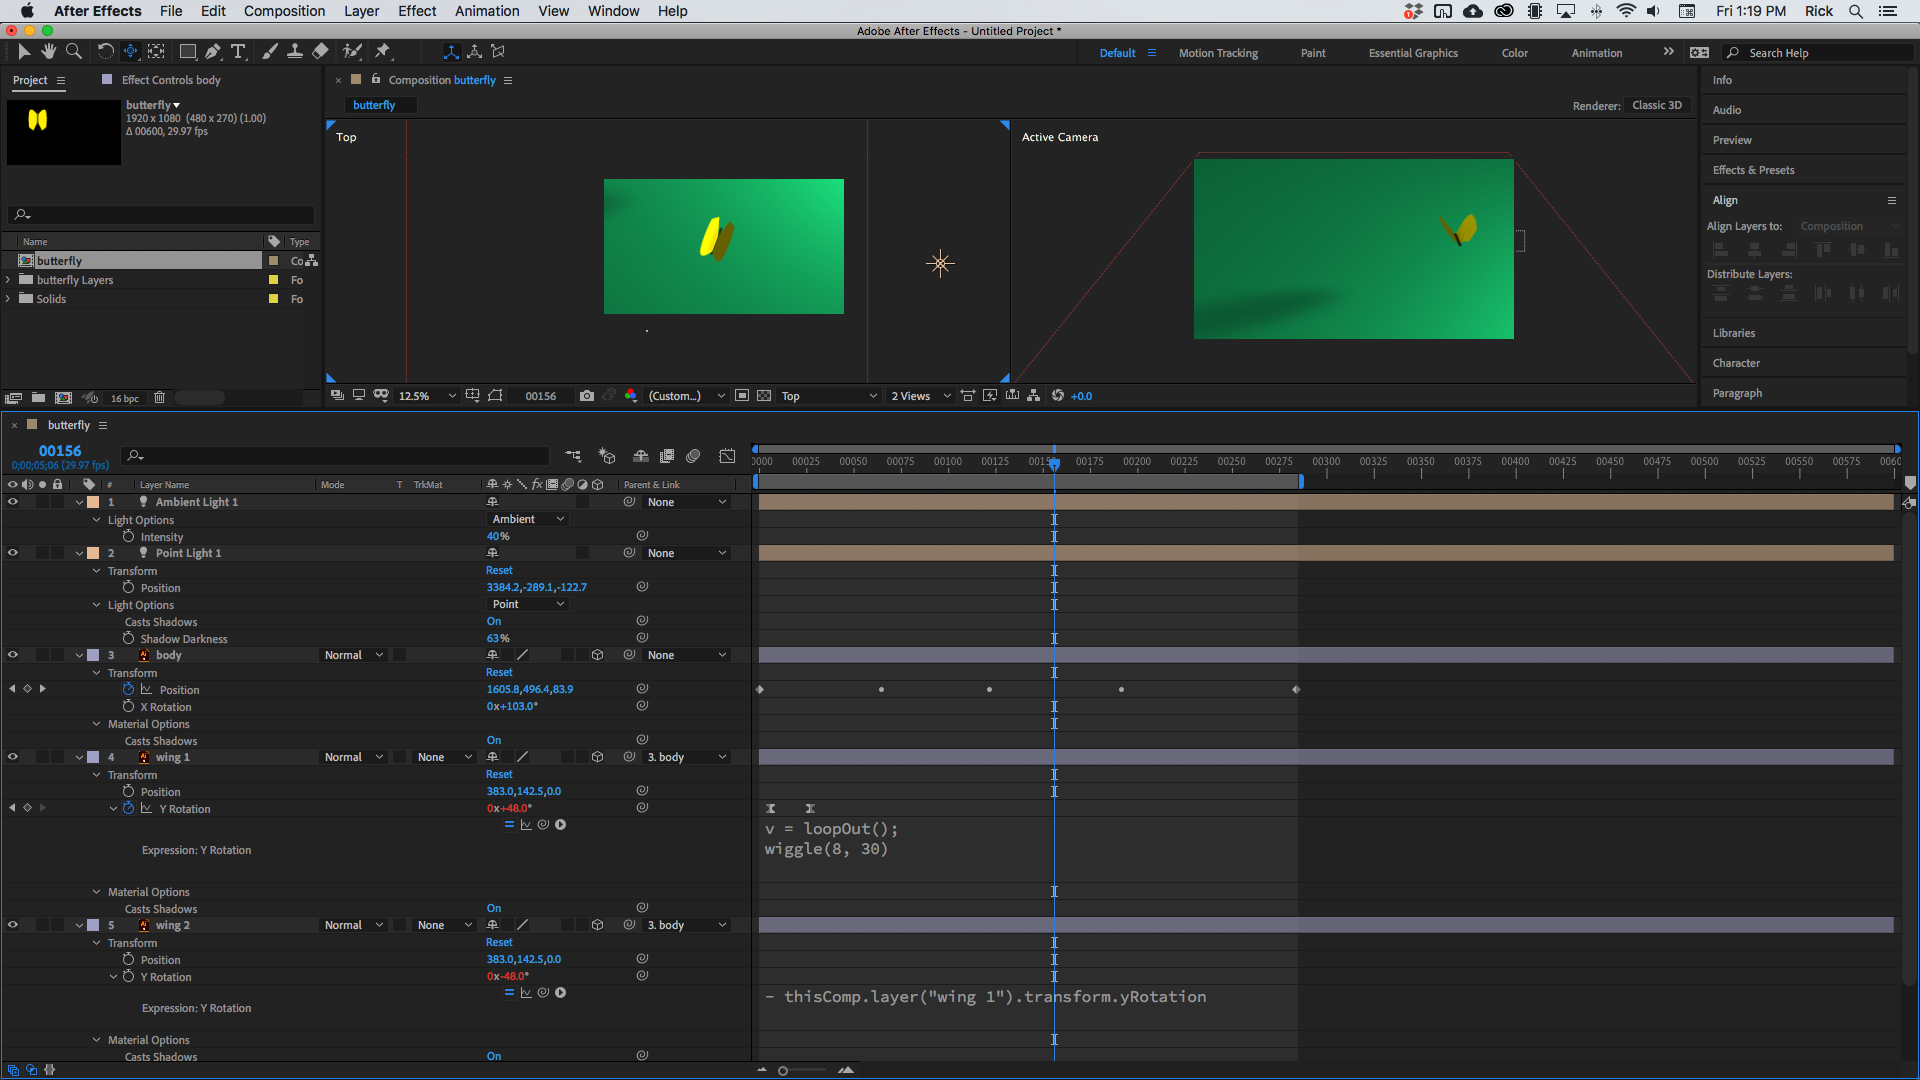Viewport: 1920px width, 1080px height.
Task: Select the Rotation tool
Action: click(105, 51)
